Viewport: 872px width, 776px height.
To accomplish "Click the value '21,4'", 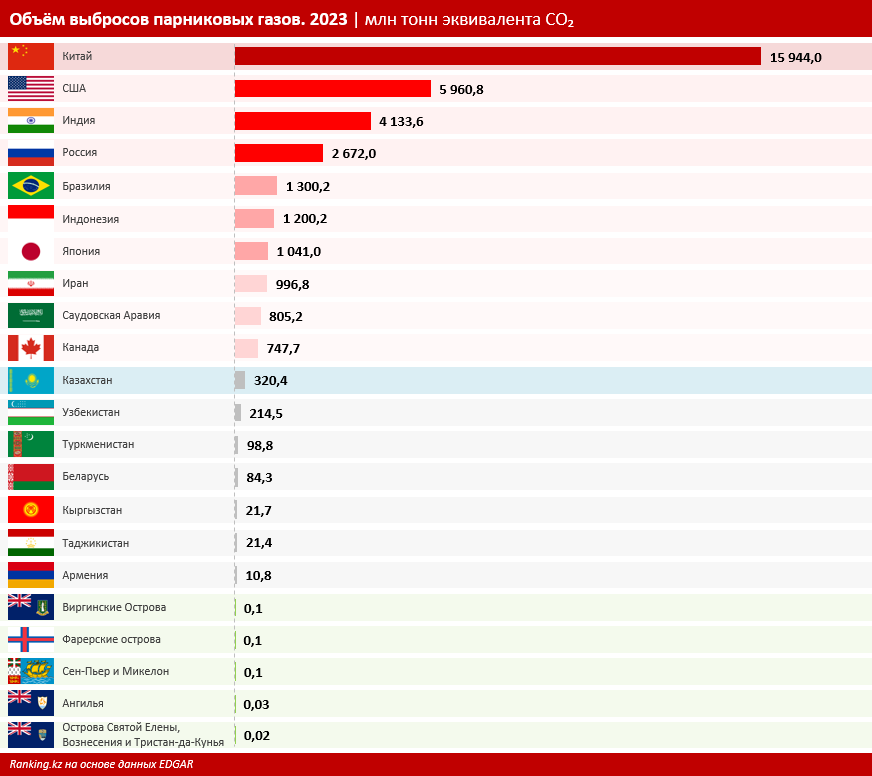I will click(259, 542).
